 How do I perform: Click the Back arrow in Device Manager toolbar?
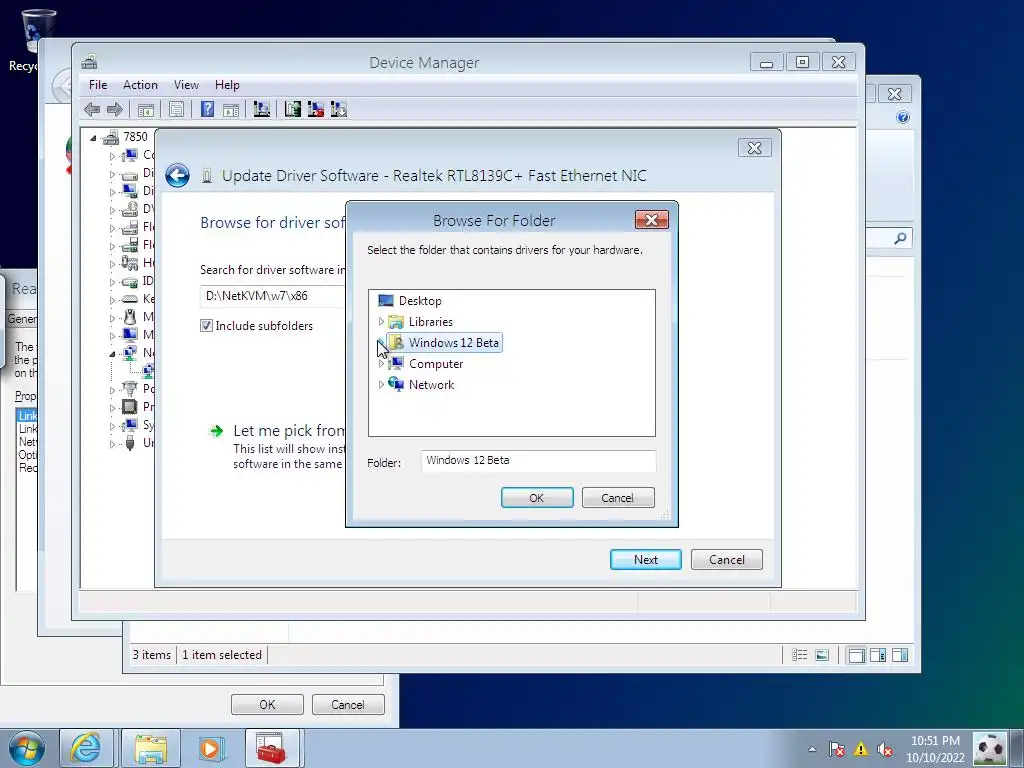pos(92,109)
